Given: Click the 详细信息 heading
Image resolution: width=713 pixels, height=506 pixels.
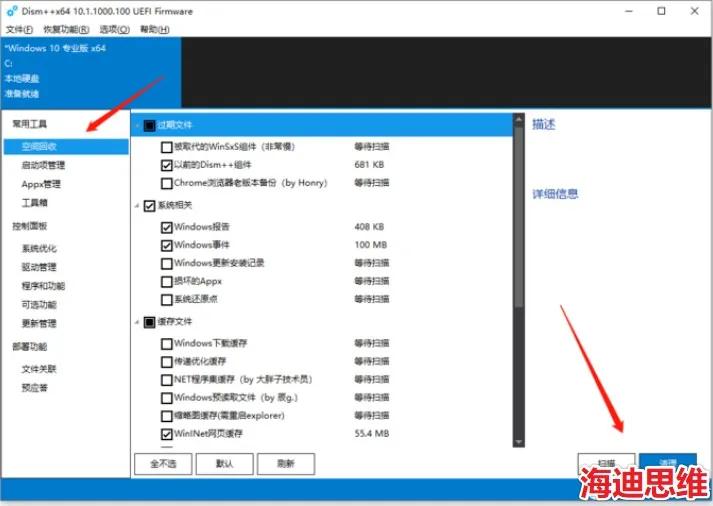Looking at the screenshot, I should click(555, 194).
